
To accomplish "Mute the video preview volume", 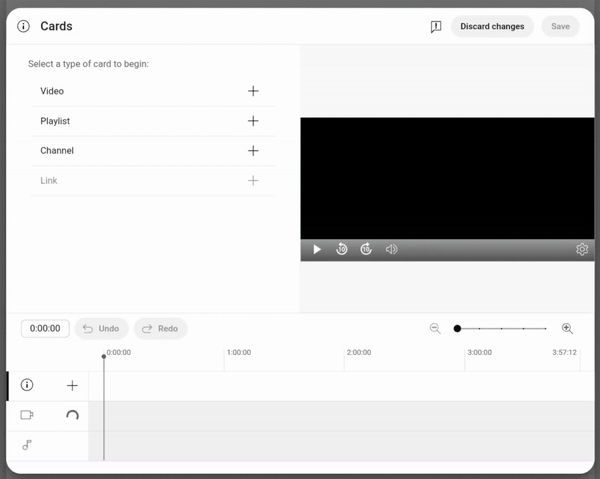I will [x=391, y=249].
